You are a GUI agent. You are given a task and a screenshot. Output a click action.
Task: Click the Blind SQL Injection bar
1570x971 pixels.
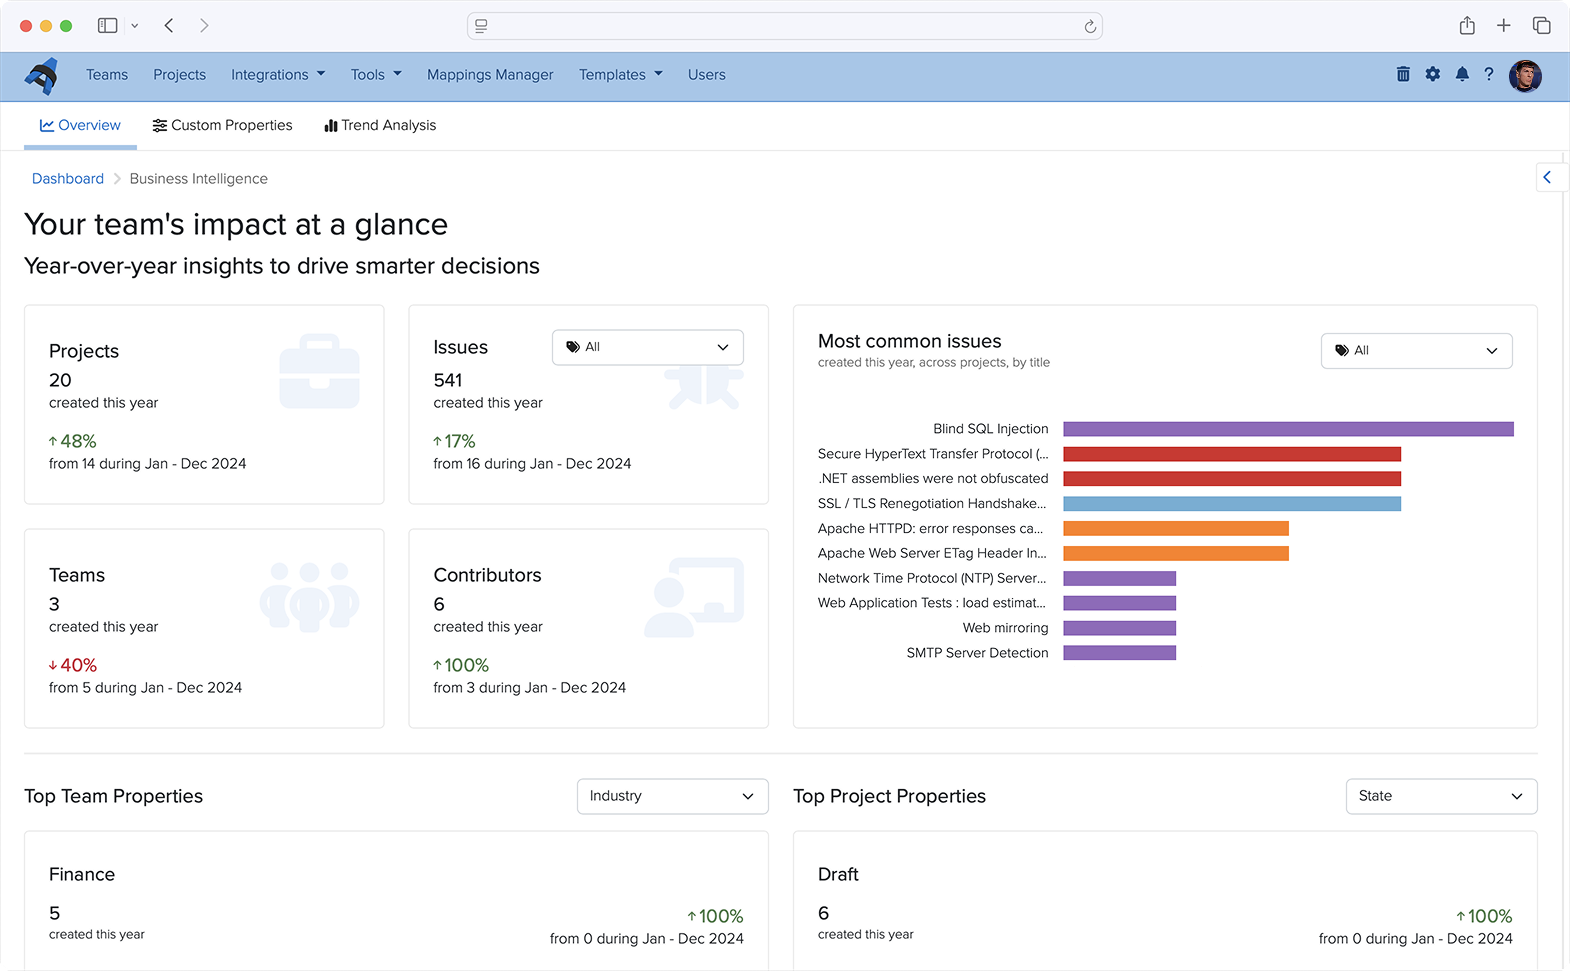[1288, 429]
